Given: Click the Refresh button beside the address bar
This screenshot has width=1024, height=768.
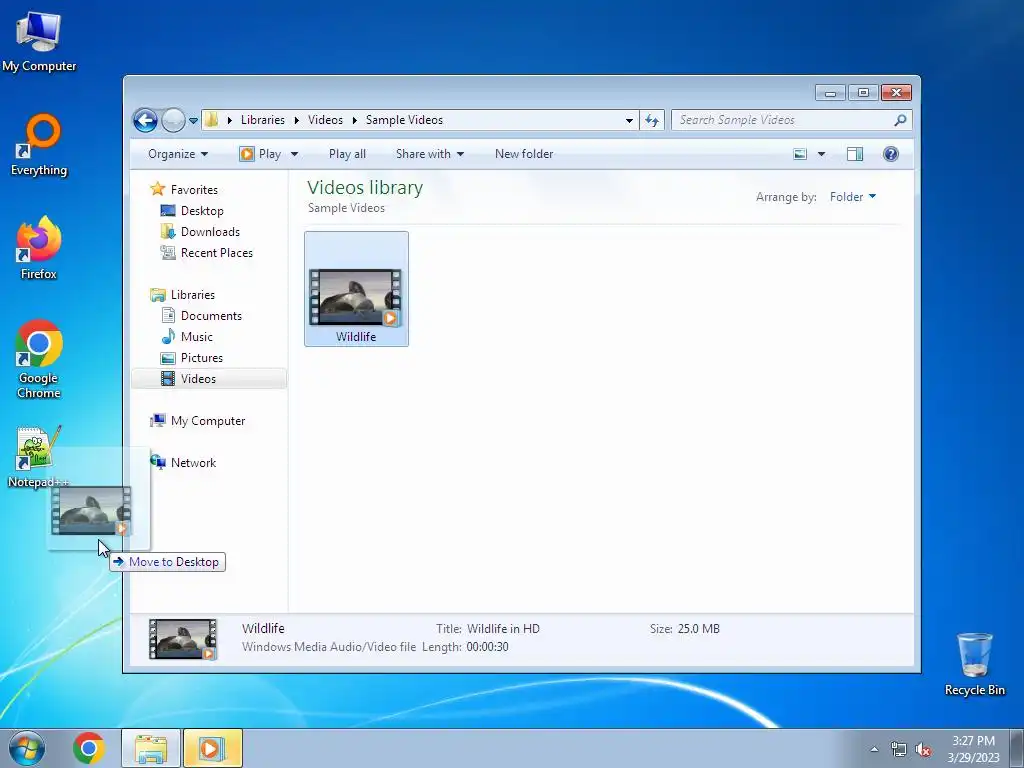Looking at the screenshot, I should [652, 120].
